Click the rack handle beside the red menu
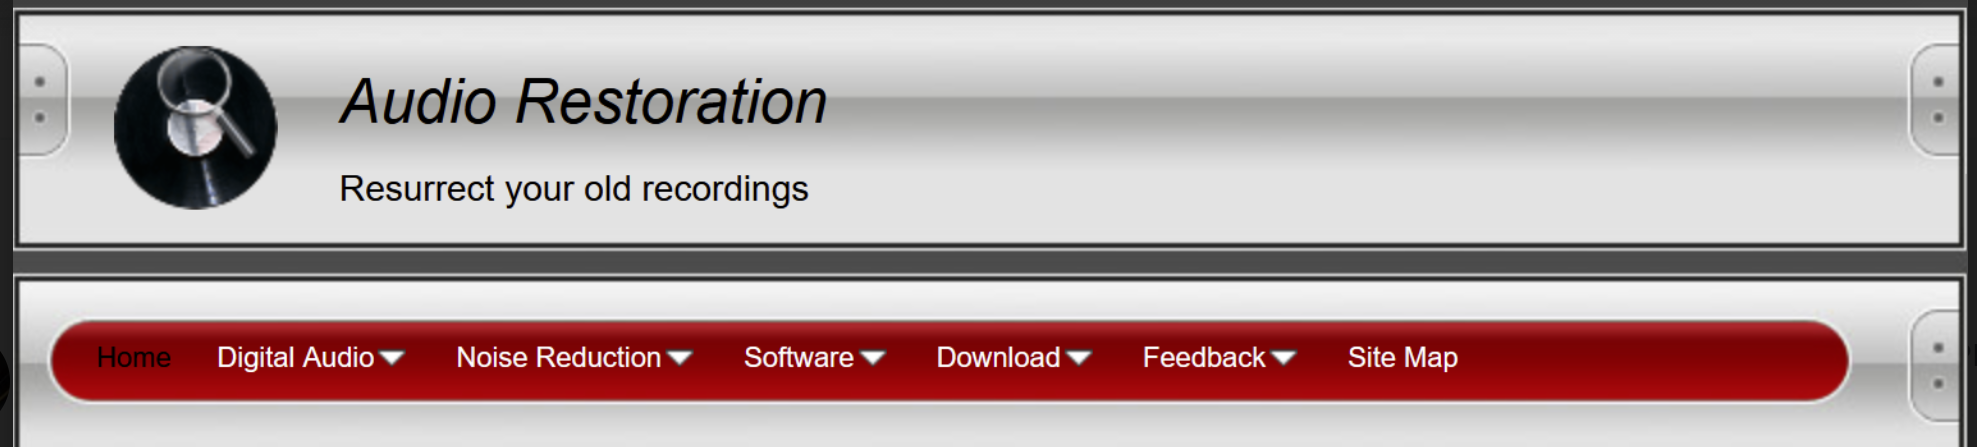Image resolution: width=1977 pixels, height=447 pixels. tap(1935, 366)
